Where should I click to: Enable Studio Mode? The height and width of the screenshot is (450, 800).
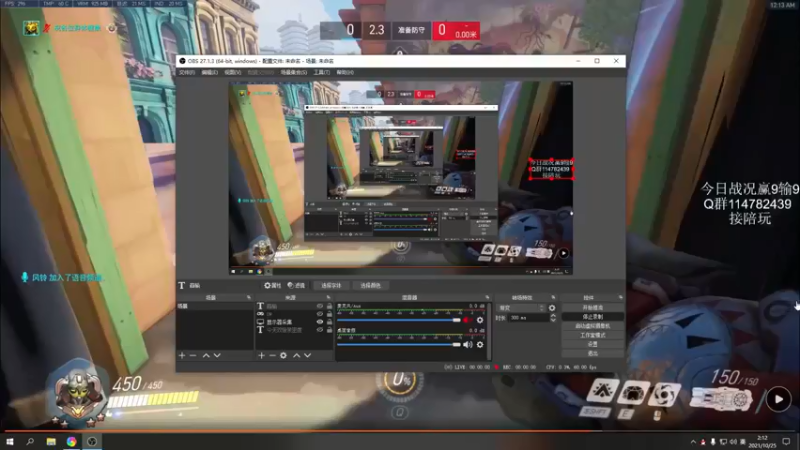pyautogui.click(x=592, y=335)
